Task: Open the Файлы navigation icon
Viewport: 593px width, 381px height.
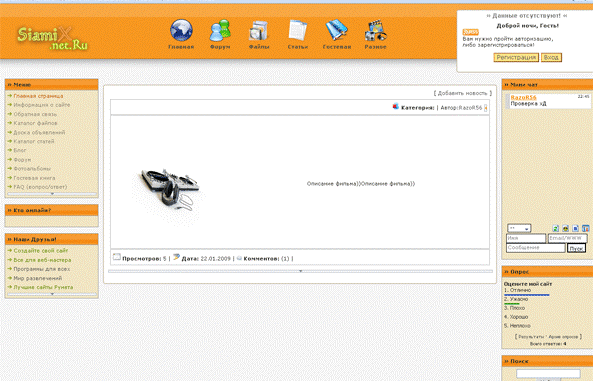Action: pyautogui.click(x=259, y=31)
